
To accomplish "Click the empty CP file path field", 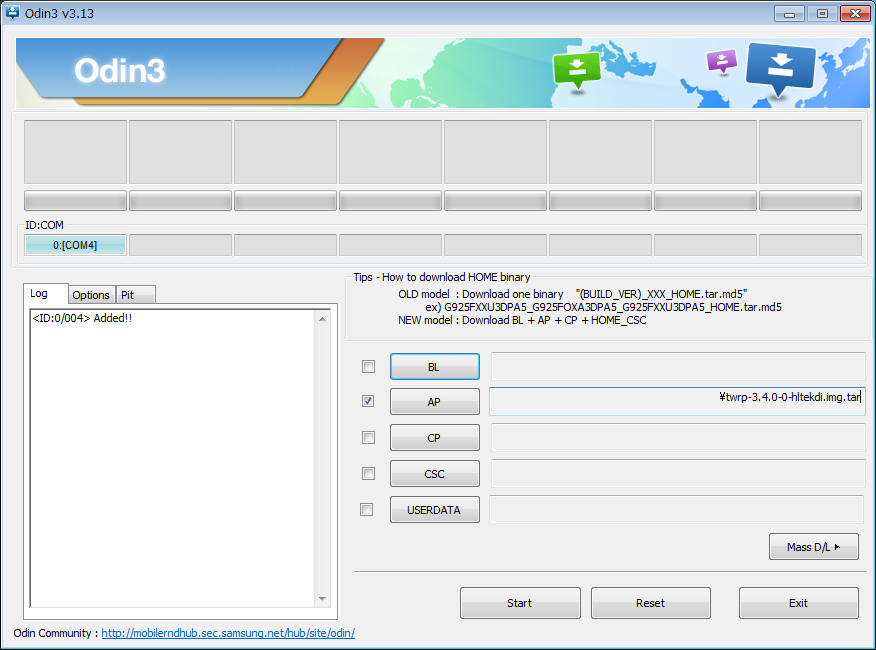I will [678, 437].
